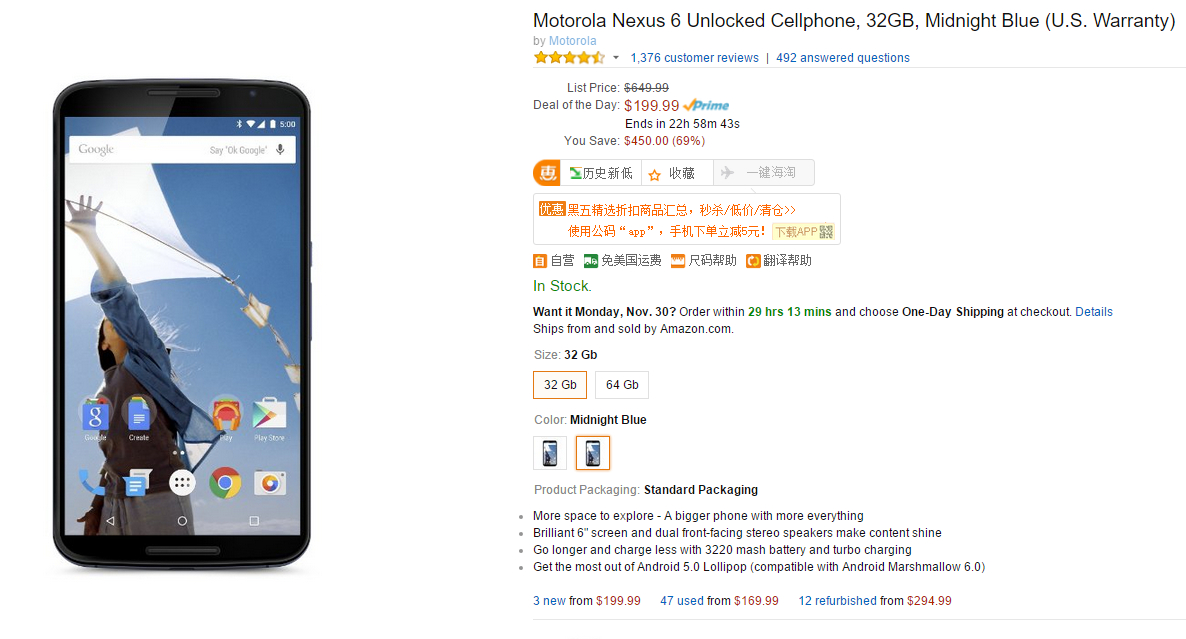Choose the first color swatch thumbnail

click(550, 453)
